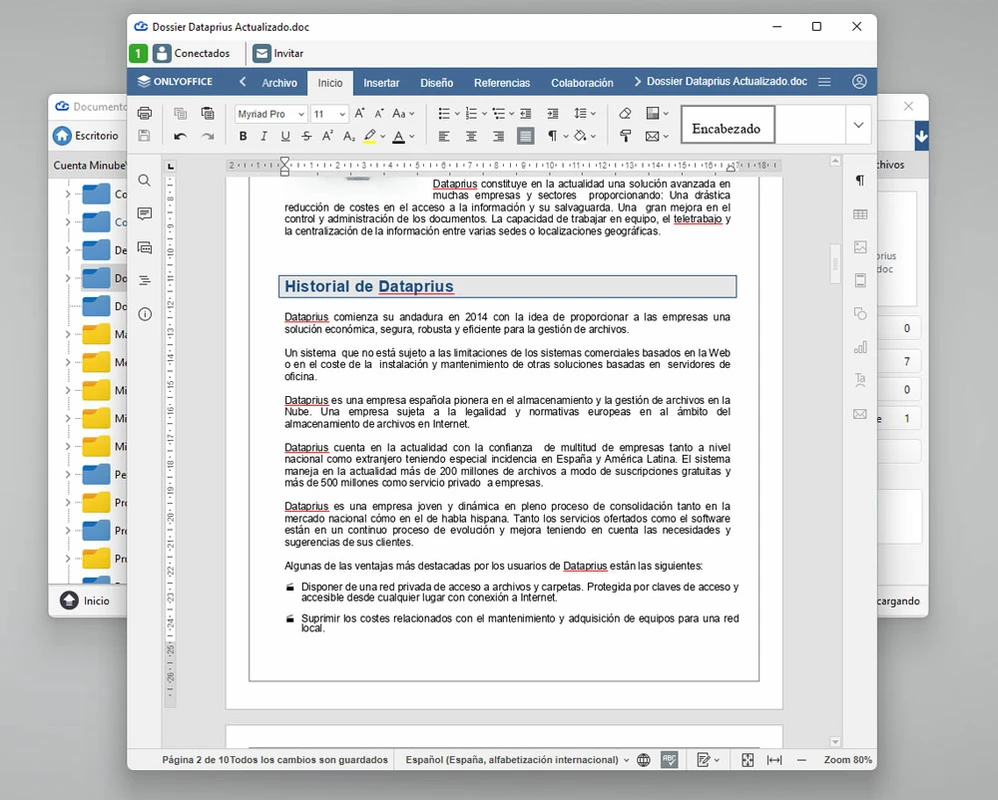Click the fit to page icon
The height and width of the screenshot is (800, 998).
pos(748,760)
